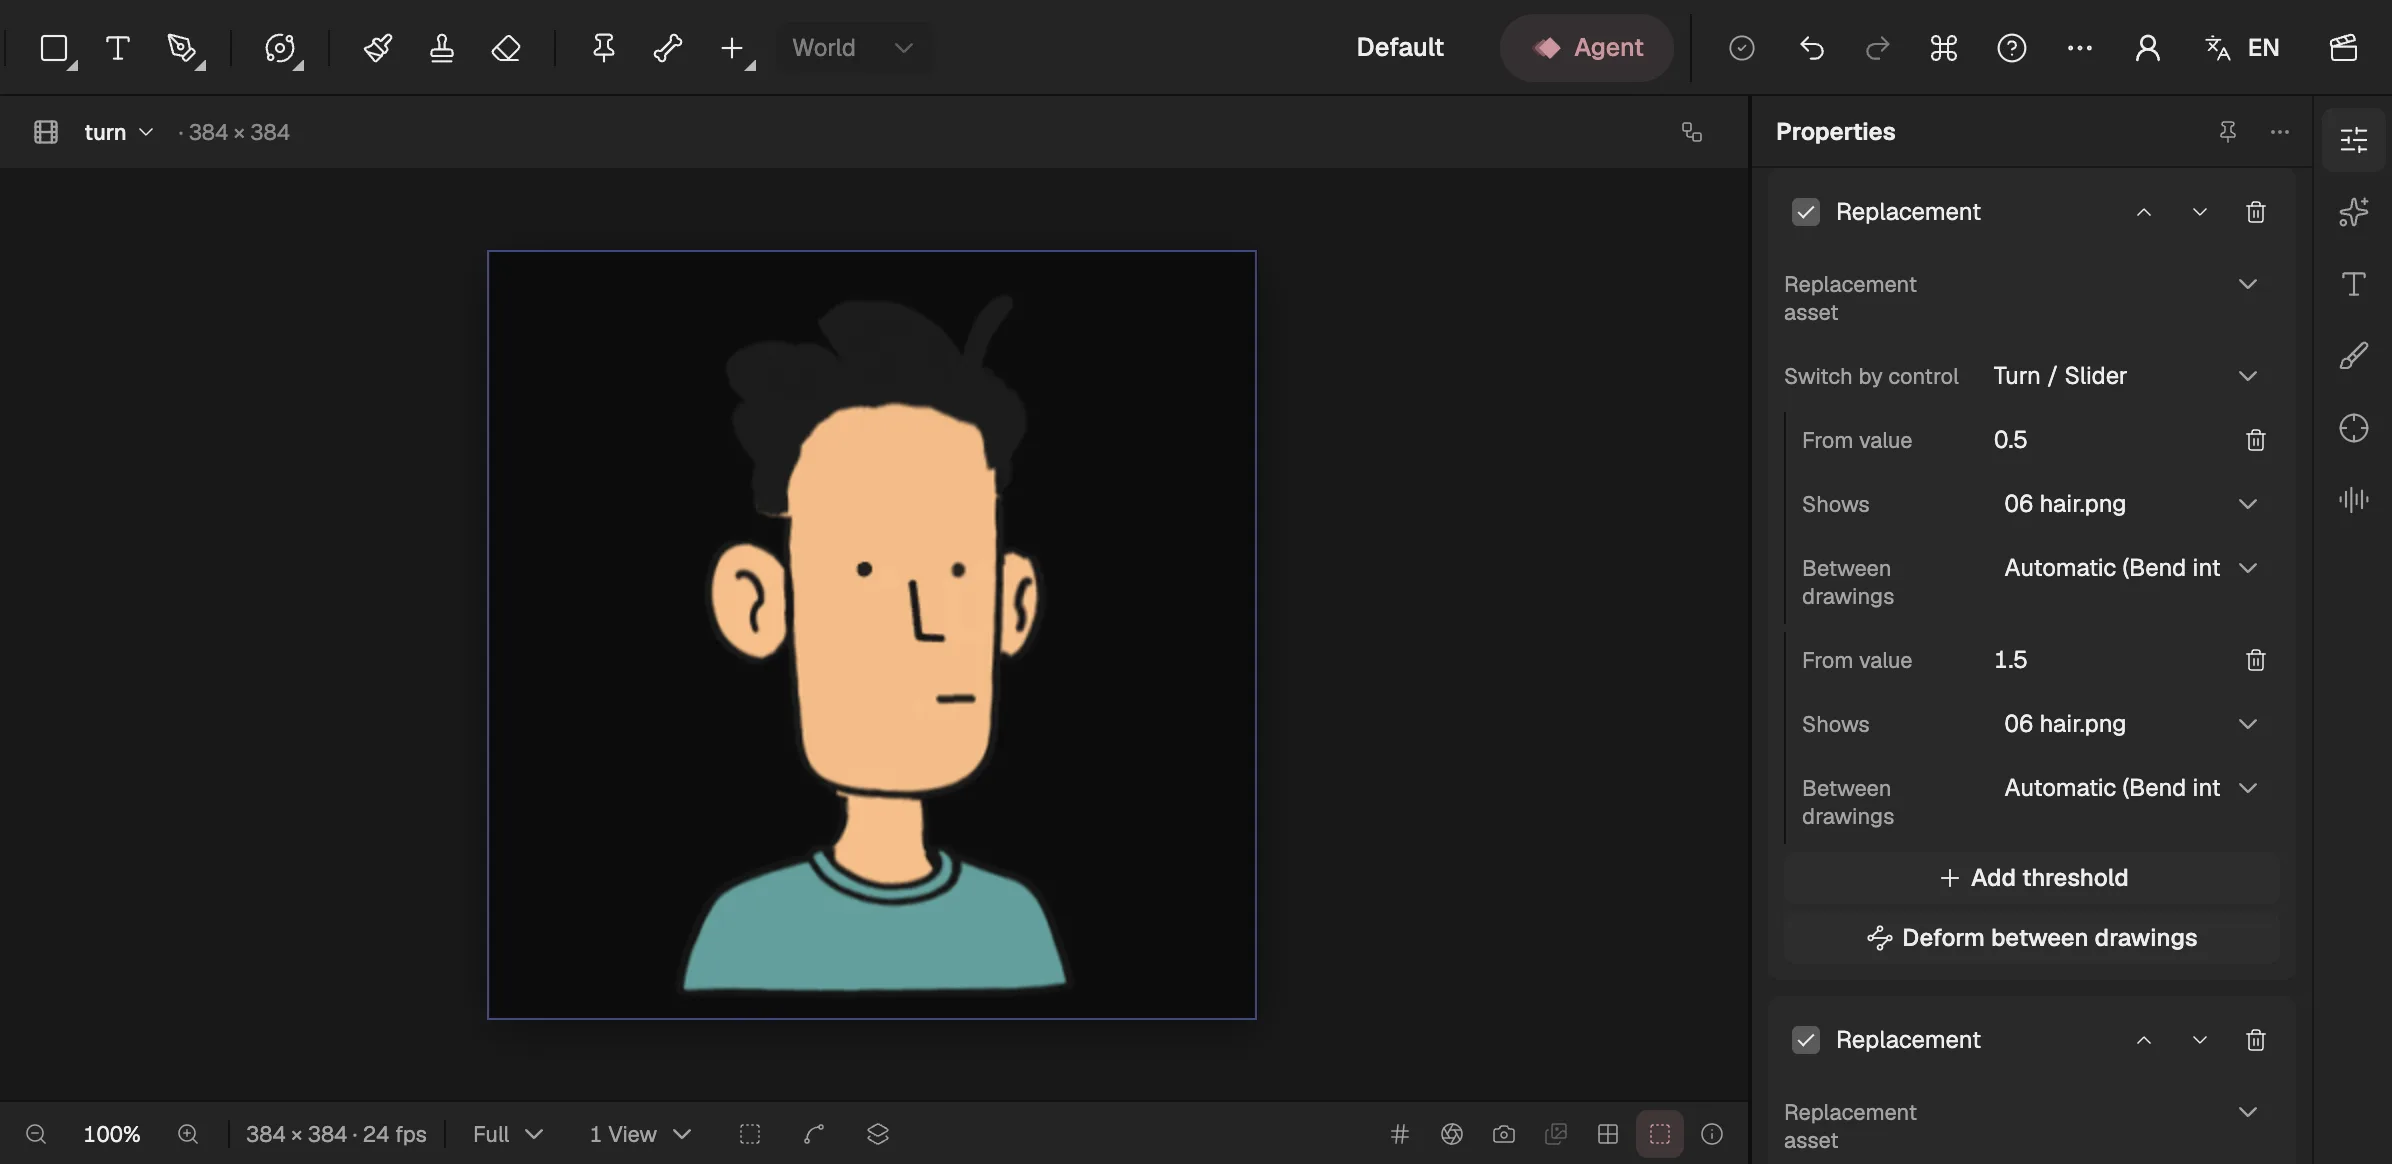The image size is (2392, 1164).
Task: Open the 1 View dropdown
Action: point(640,1134)
